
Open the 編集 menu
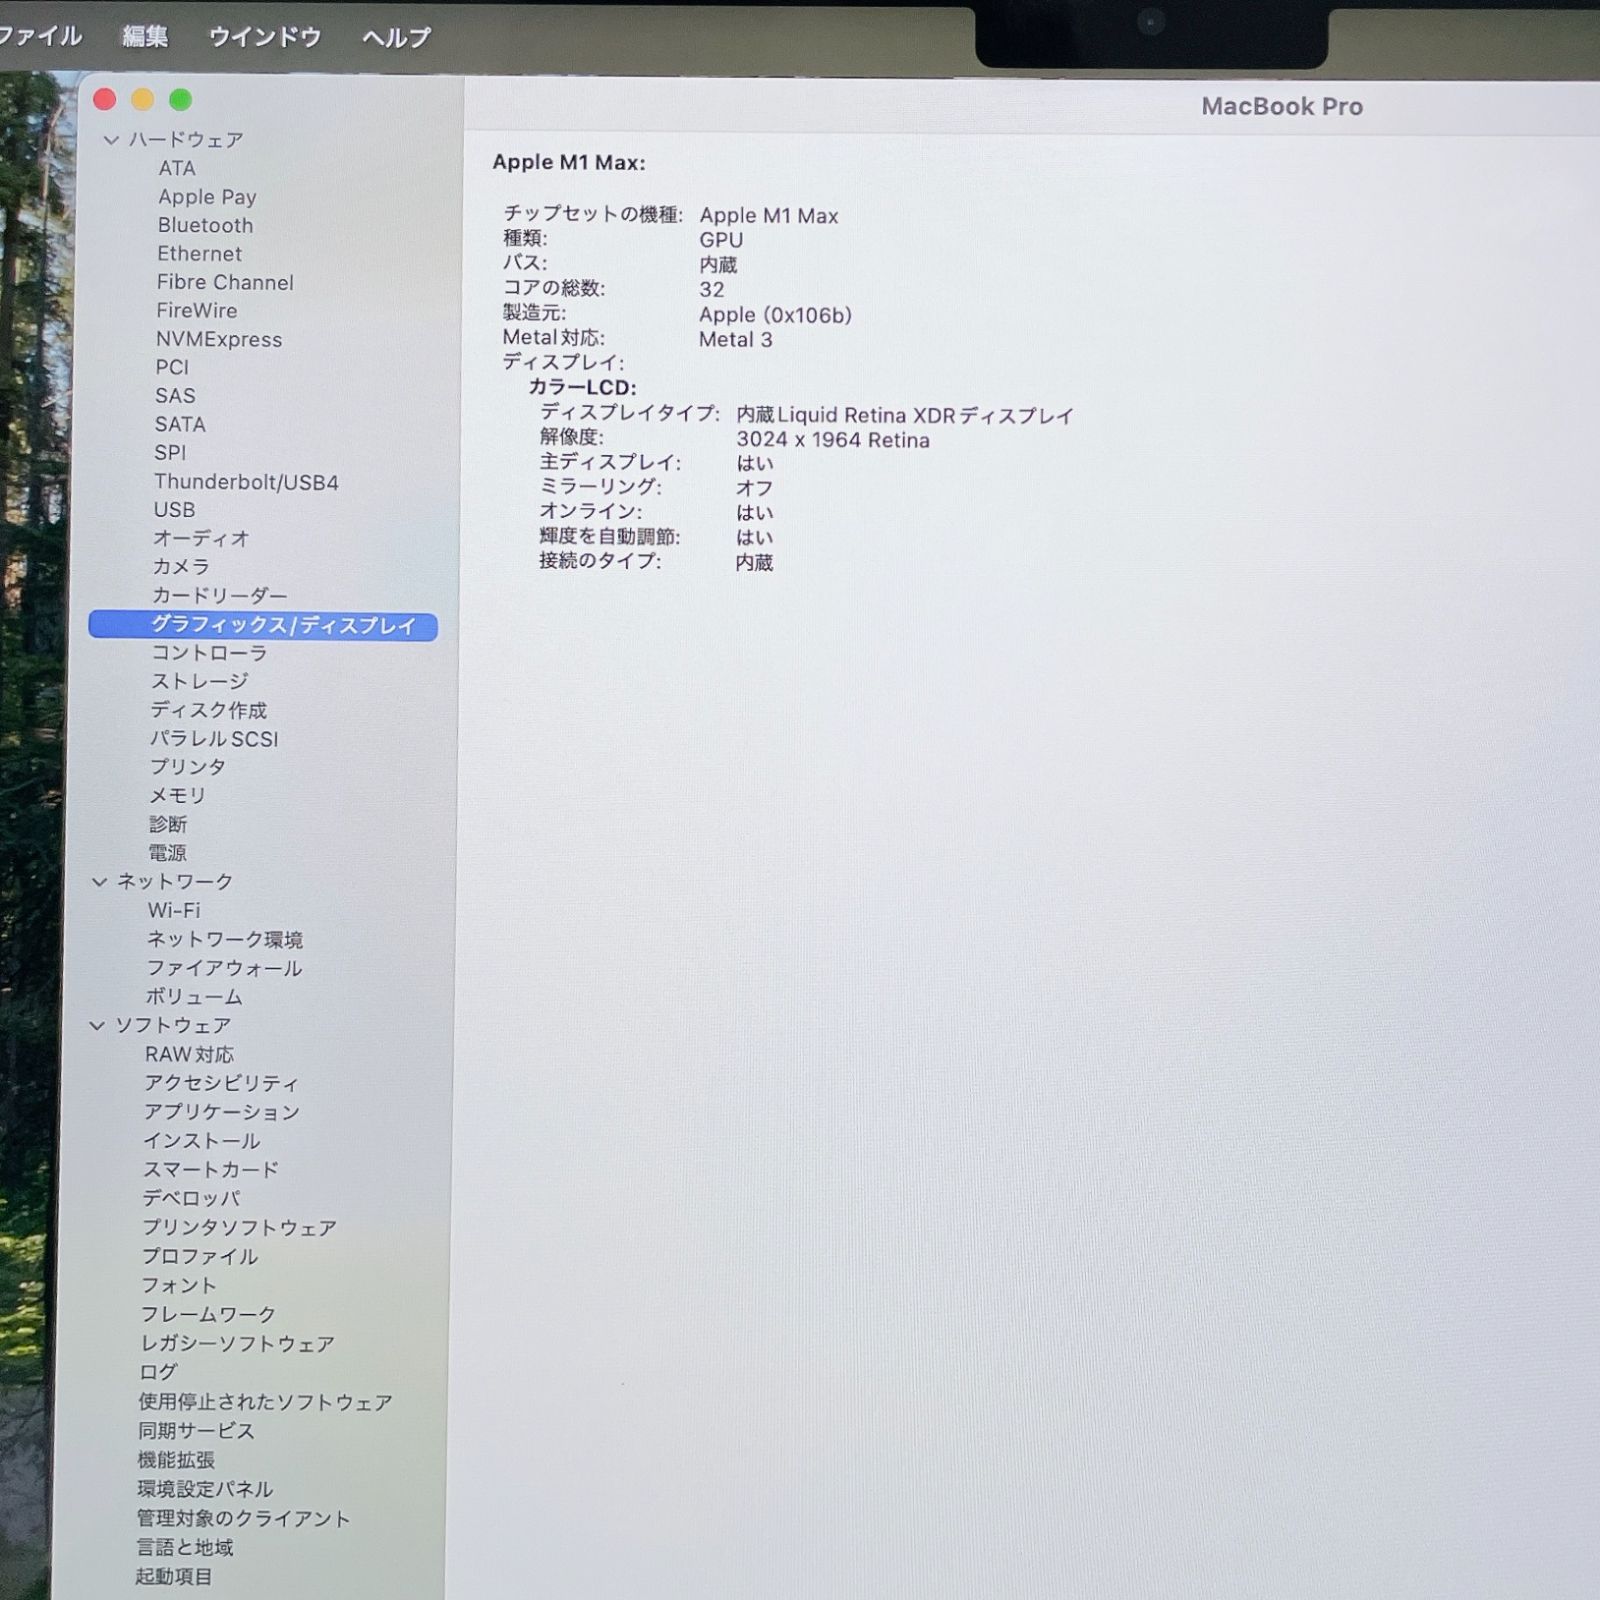point(147,36)
